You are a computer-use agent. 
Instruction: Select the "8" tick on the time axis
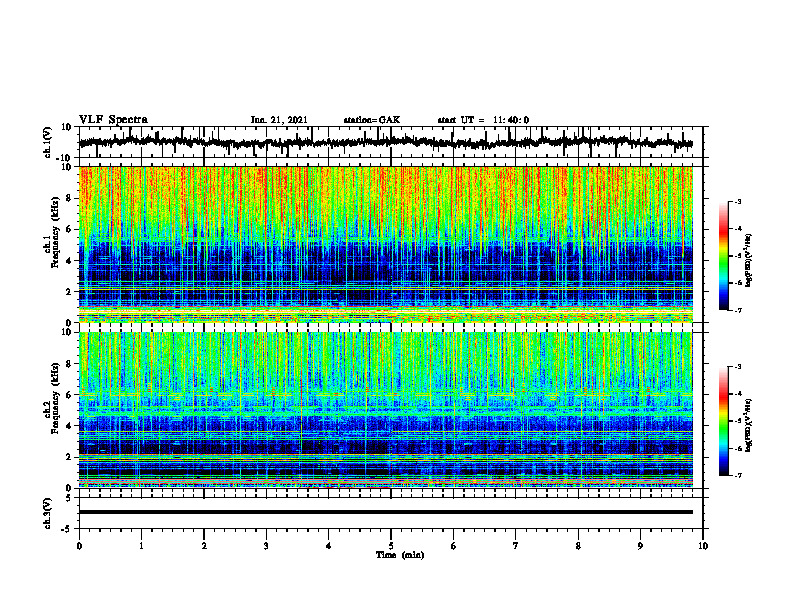[x=578, y=546]
